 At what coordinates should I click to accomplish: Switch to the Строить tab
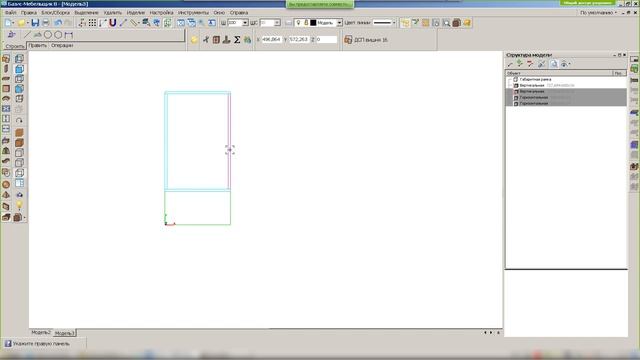(15, 46)
